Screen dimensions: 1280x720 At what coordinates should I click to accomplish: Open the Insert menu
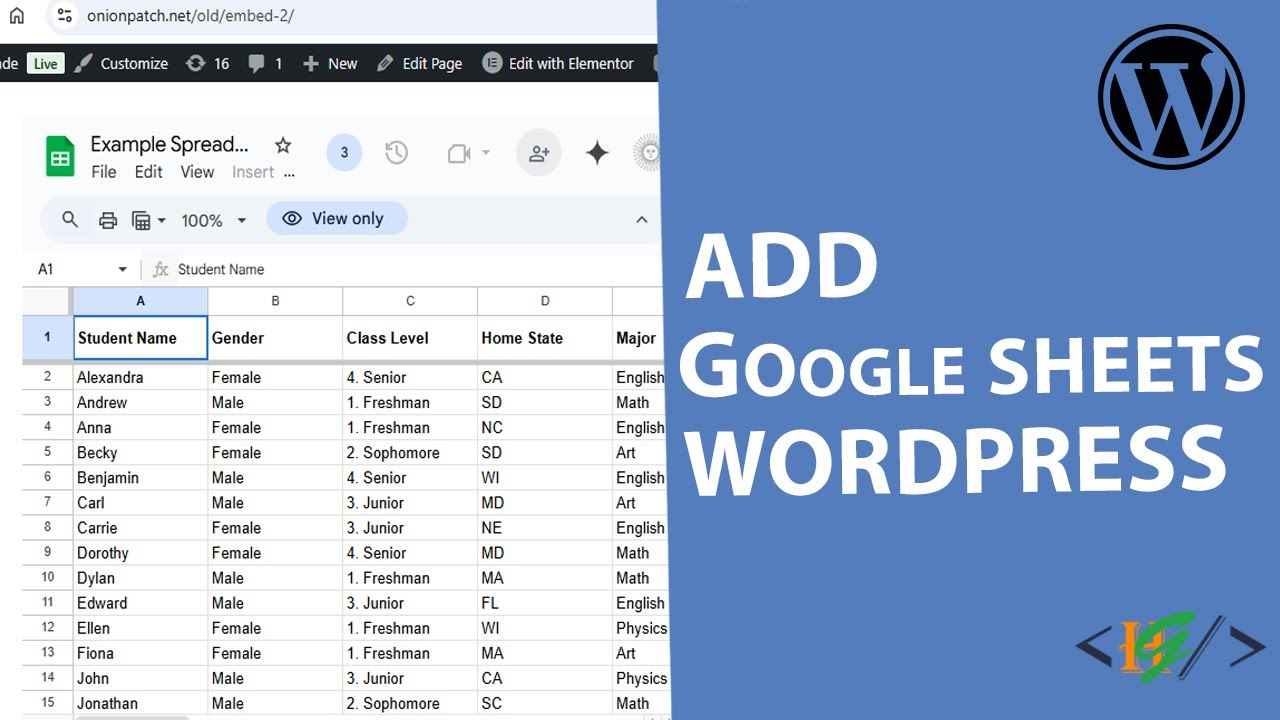pos(253,172)
